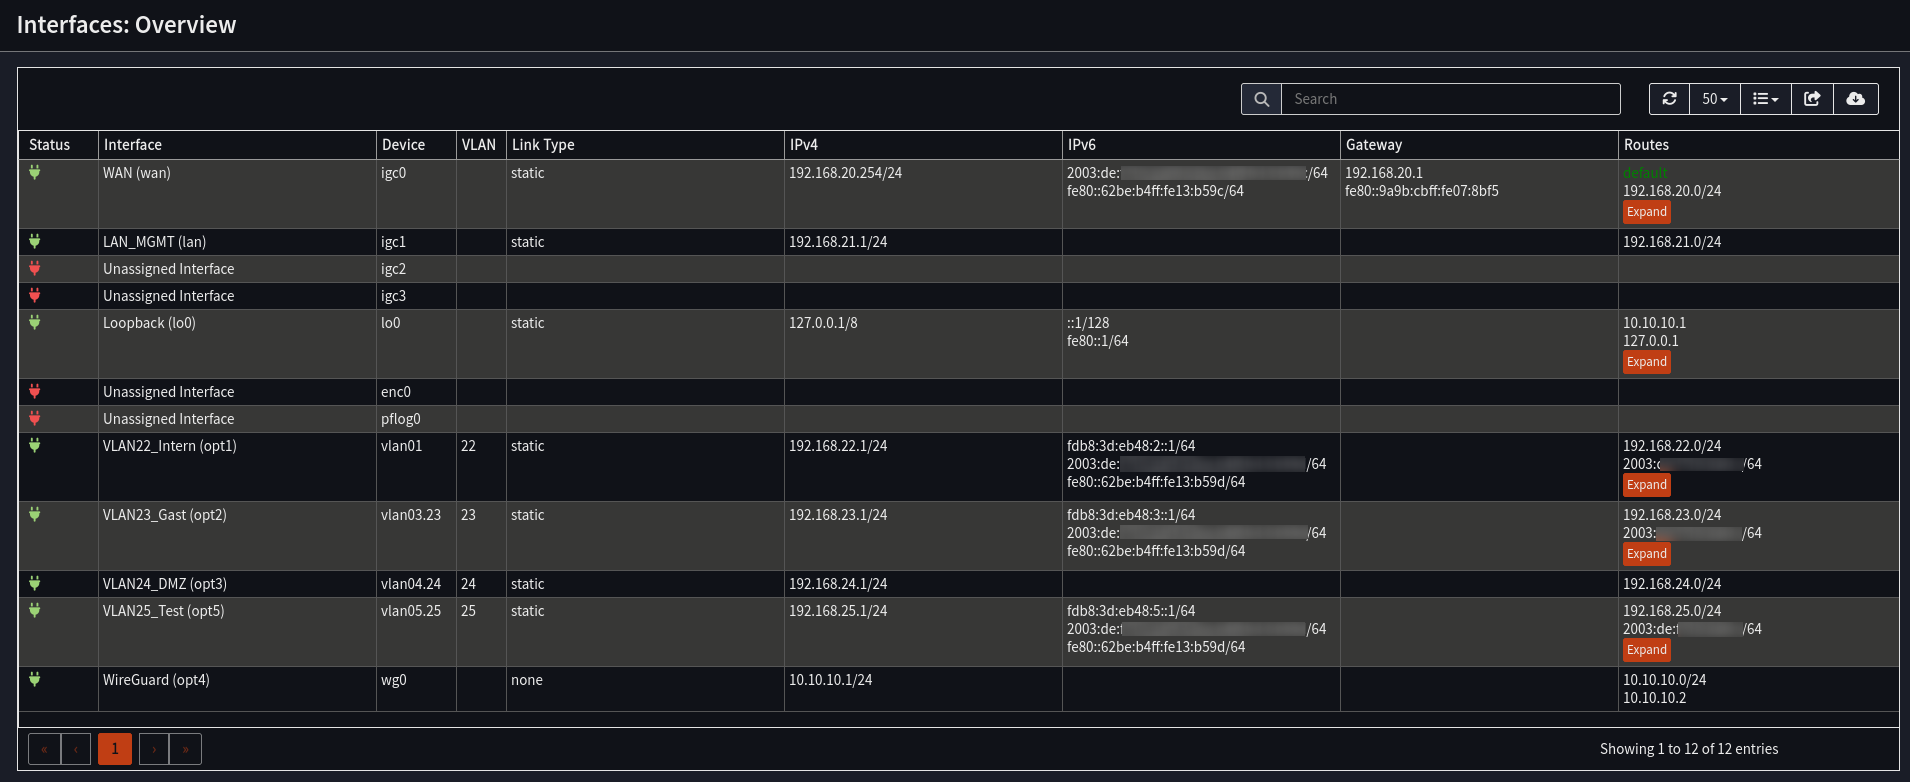This screenshot has width=1910, height=782.
Task: Expand routes for WAN (wan) row
Action: click(1647, 212)
